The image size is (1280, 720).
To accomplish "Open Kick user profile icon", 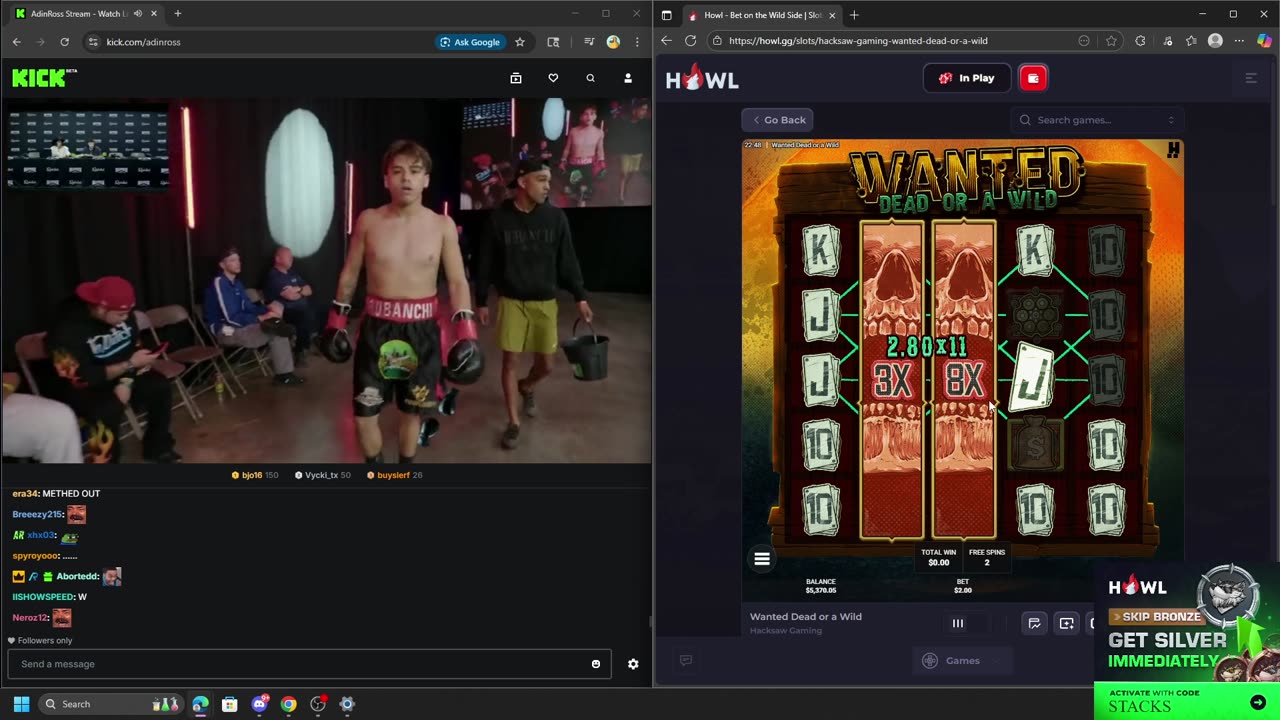I will click(x=628, y=78).
